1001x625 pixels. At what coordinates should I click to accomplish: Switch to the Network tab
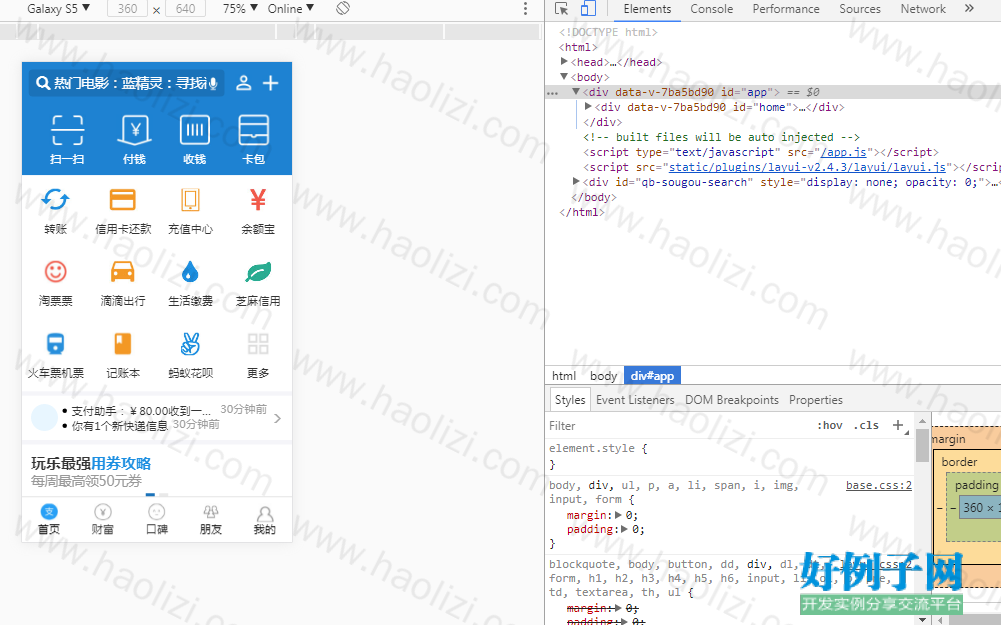pos(923,9)
